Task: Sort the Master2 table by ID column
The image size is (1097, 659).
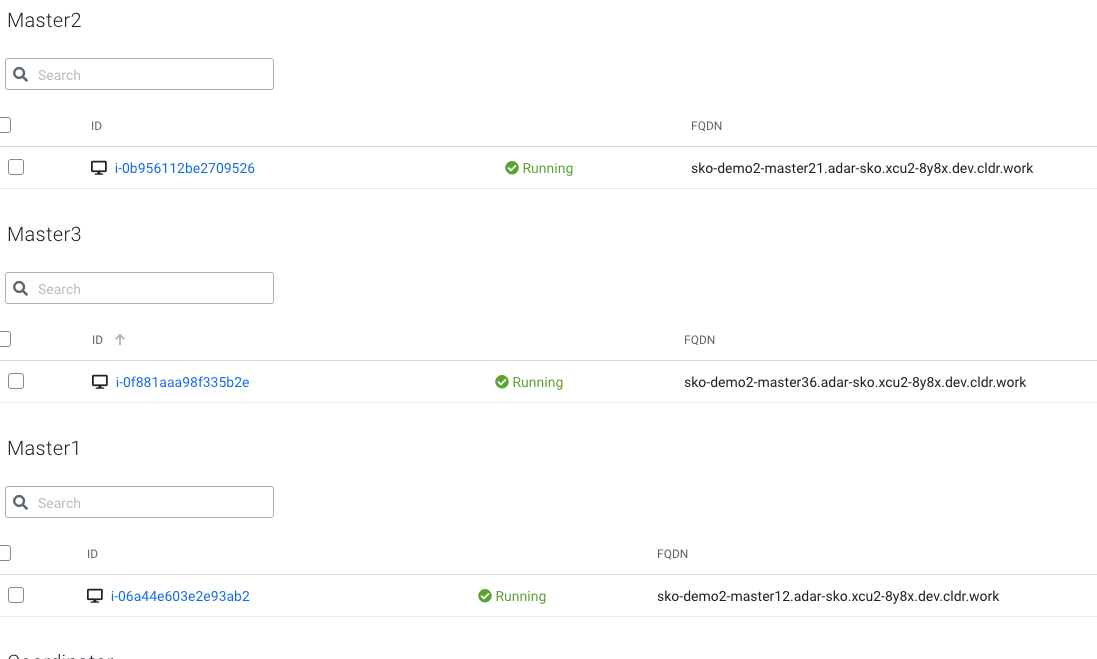Action: 97,126
